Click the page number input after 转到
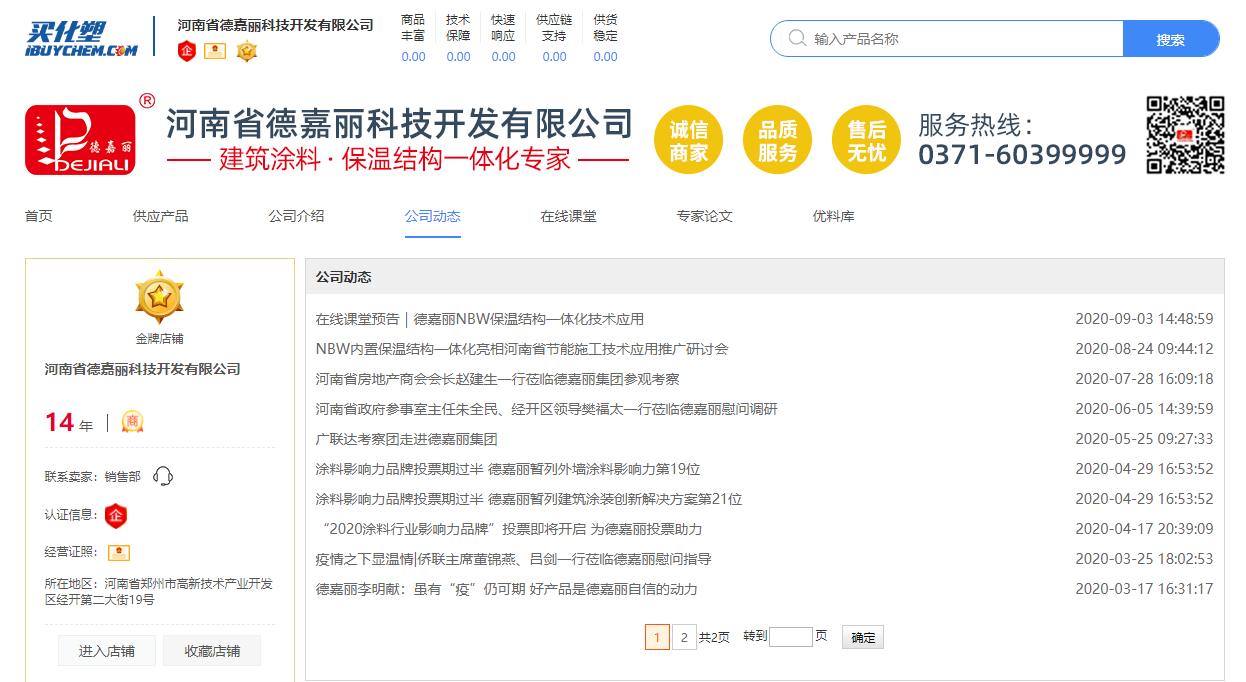Screen dimensions: 1246x682 point(791,637)
